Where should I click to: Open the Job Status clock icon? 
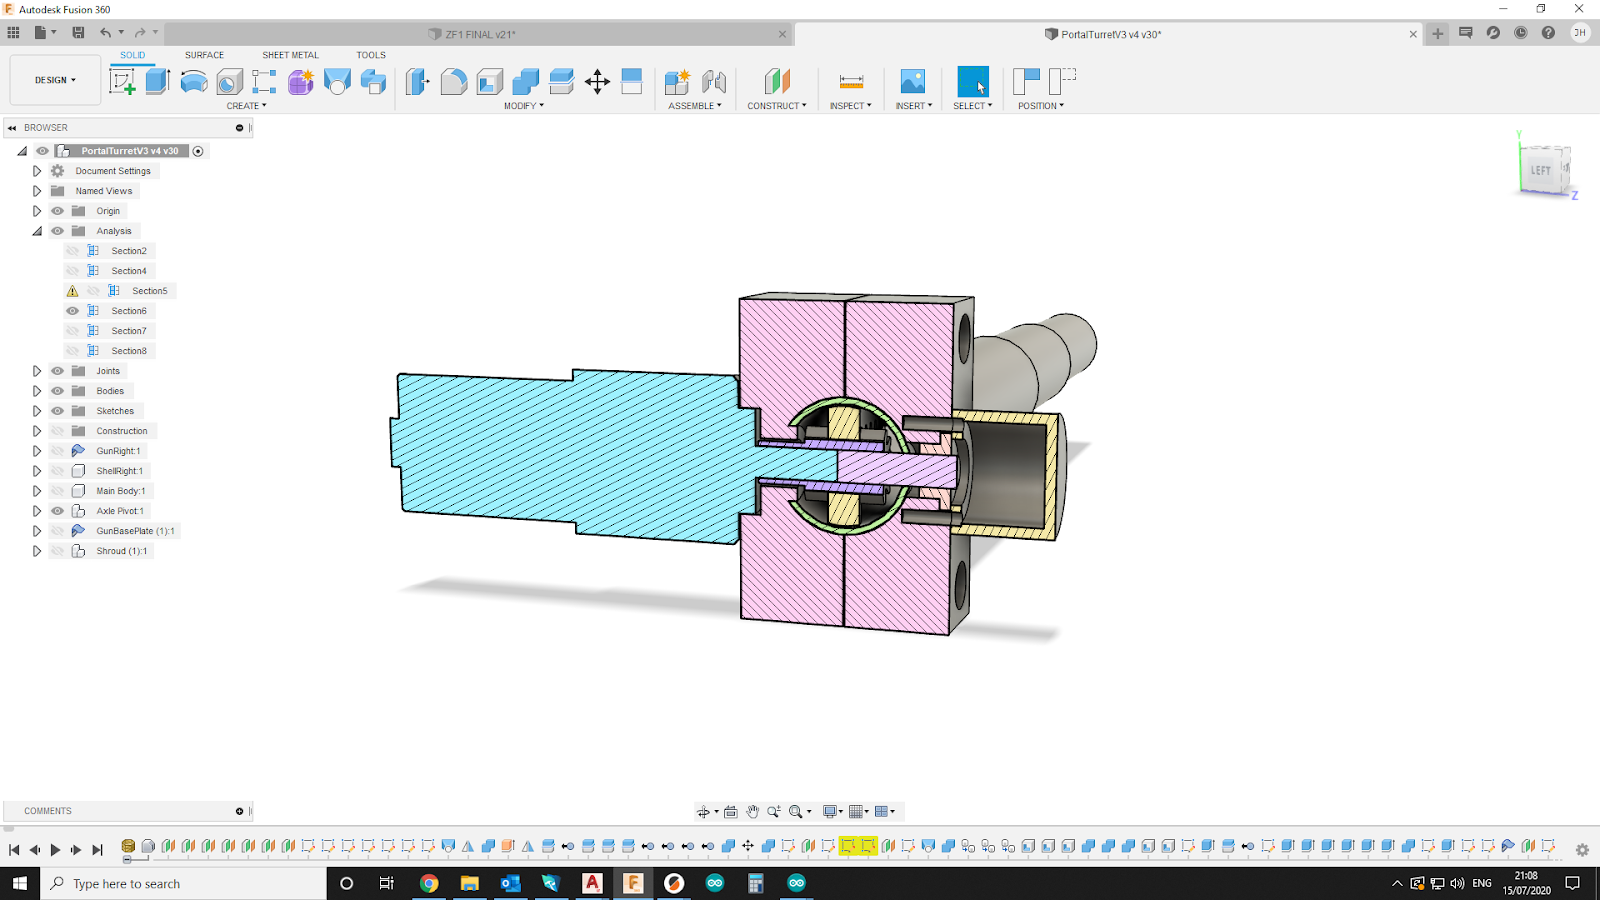coord(1520,33)
